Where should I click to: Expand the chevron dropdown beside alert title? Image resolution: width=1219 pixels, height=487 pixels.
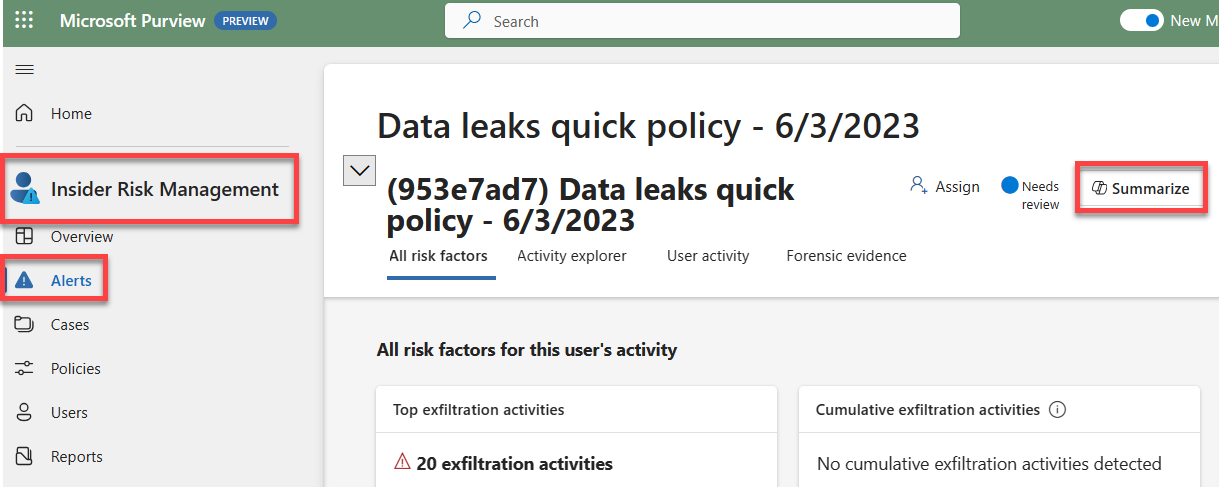click(359, 171)
